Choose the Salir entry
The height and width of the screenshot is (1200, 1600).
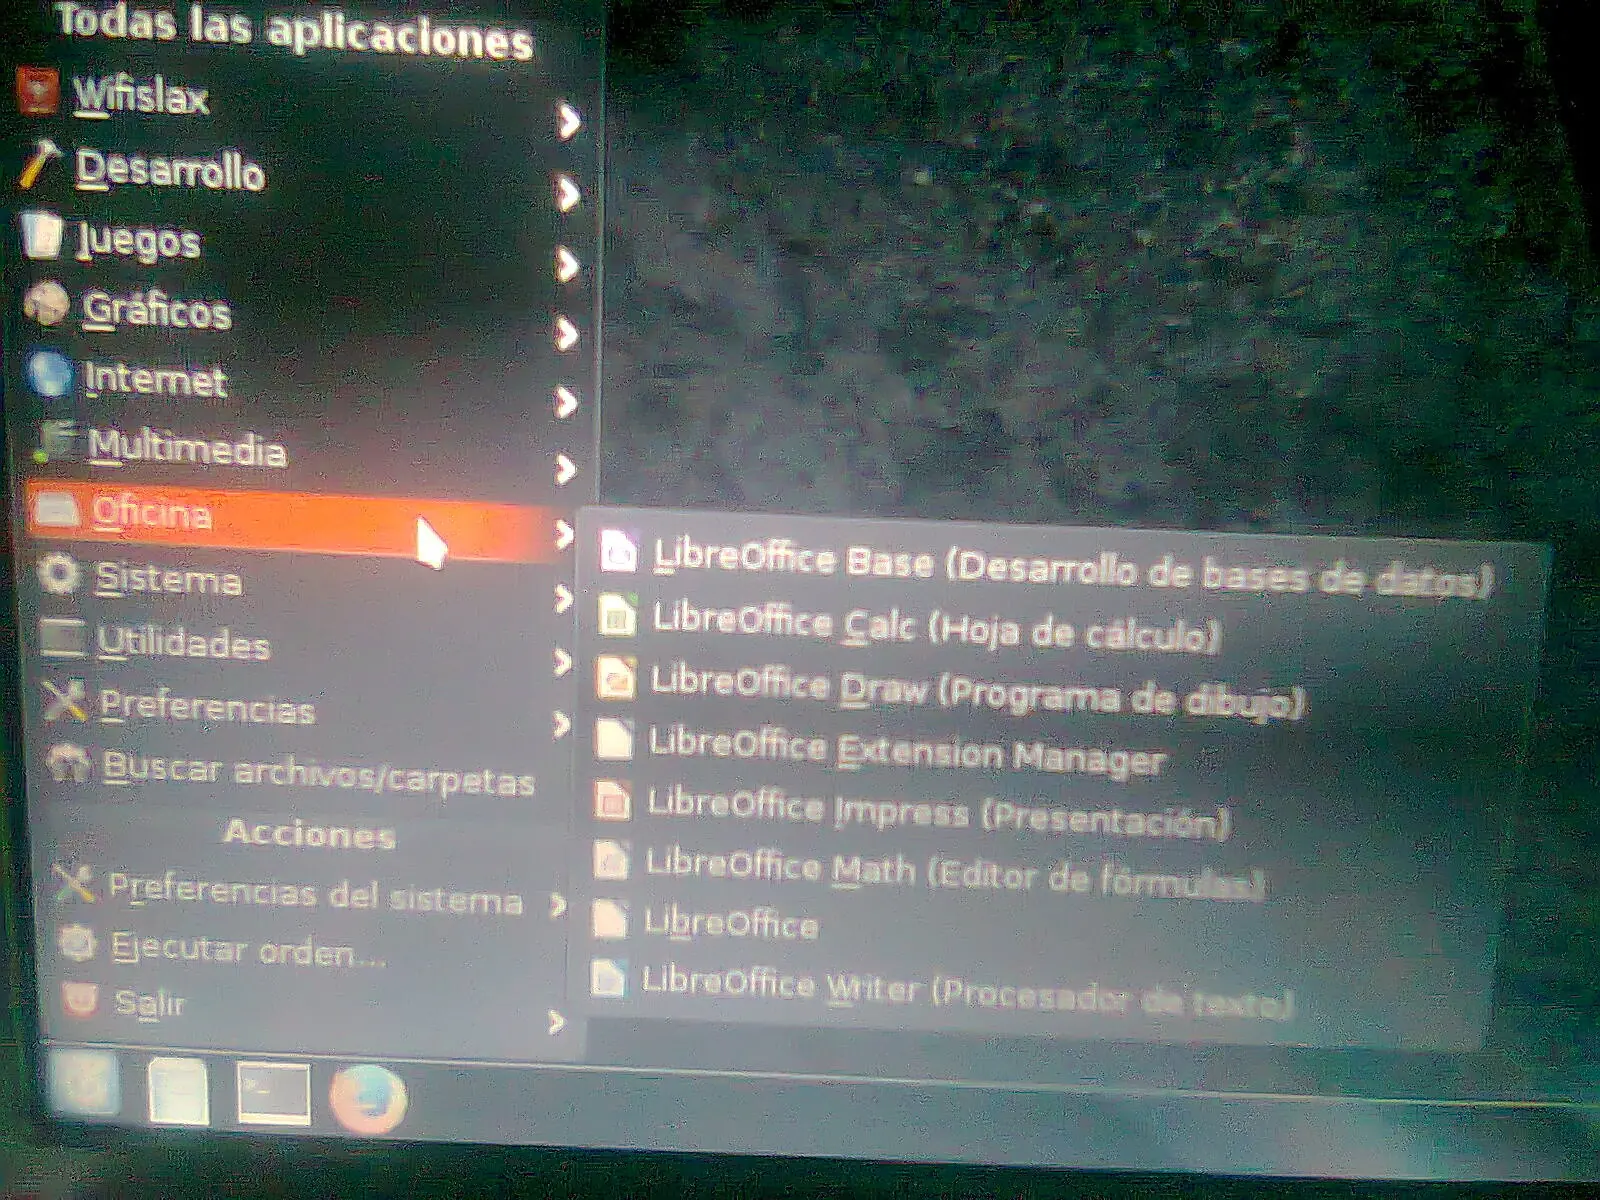150,1002
